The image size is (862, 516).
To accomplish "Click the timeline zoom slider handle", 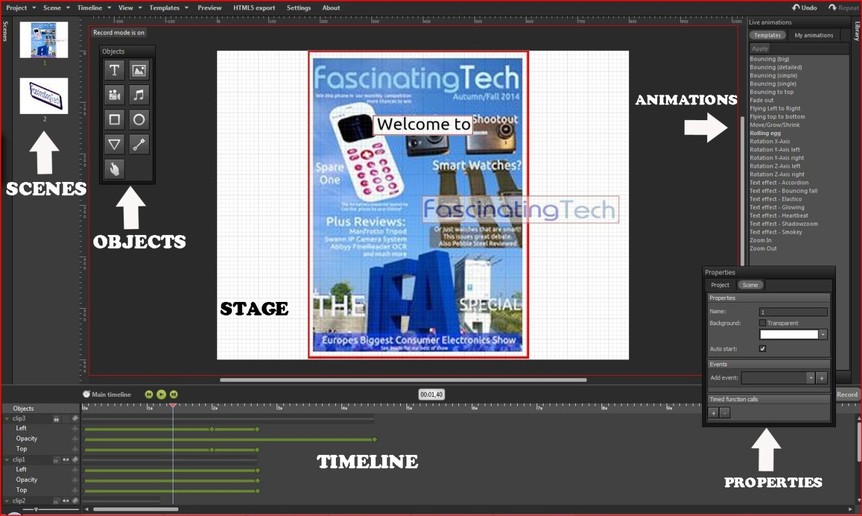I will [x=36, y=509].
